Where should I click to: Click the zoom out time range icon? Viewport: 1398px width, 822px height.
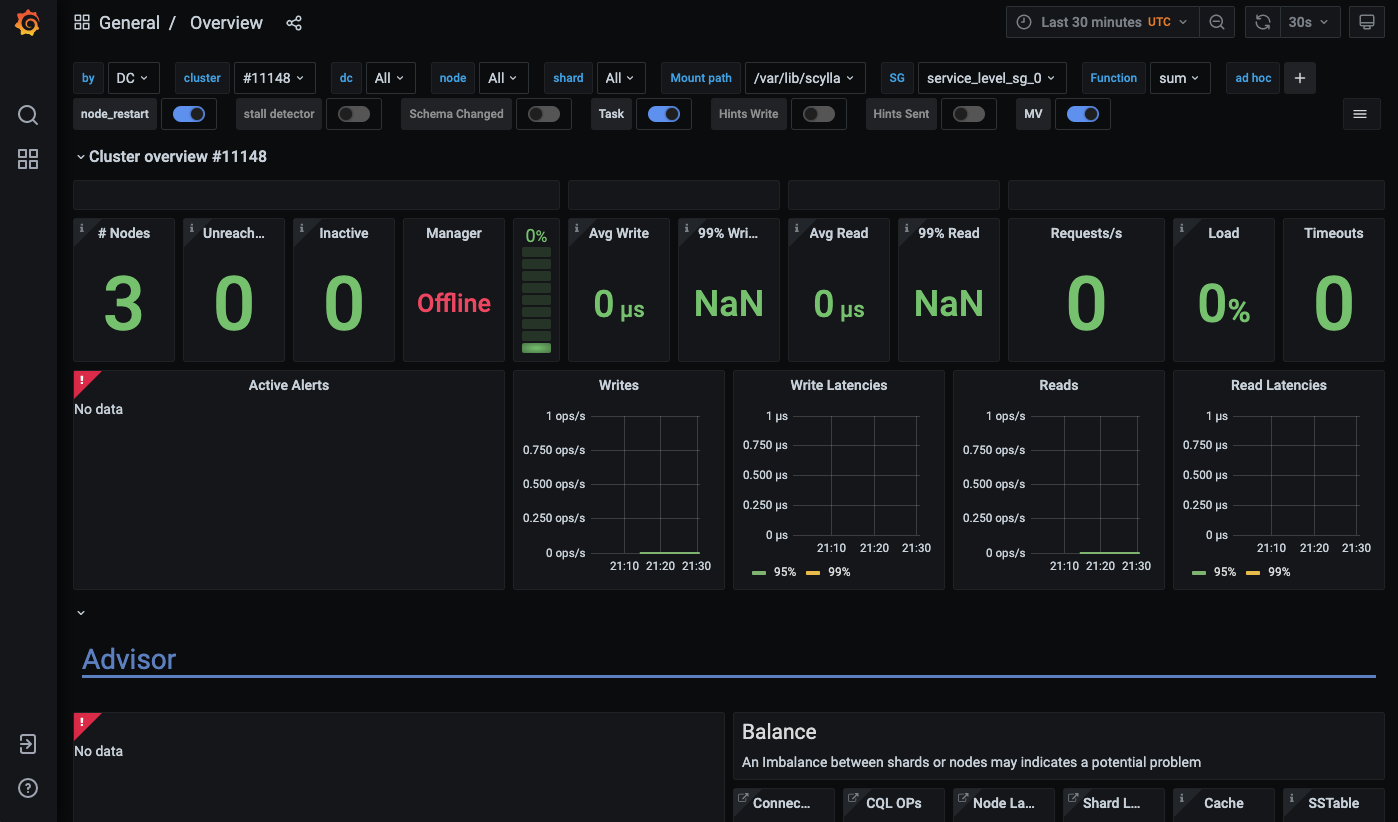(1216, 22)
